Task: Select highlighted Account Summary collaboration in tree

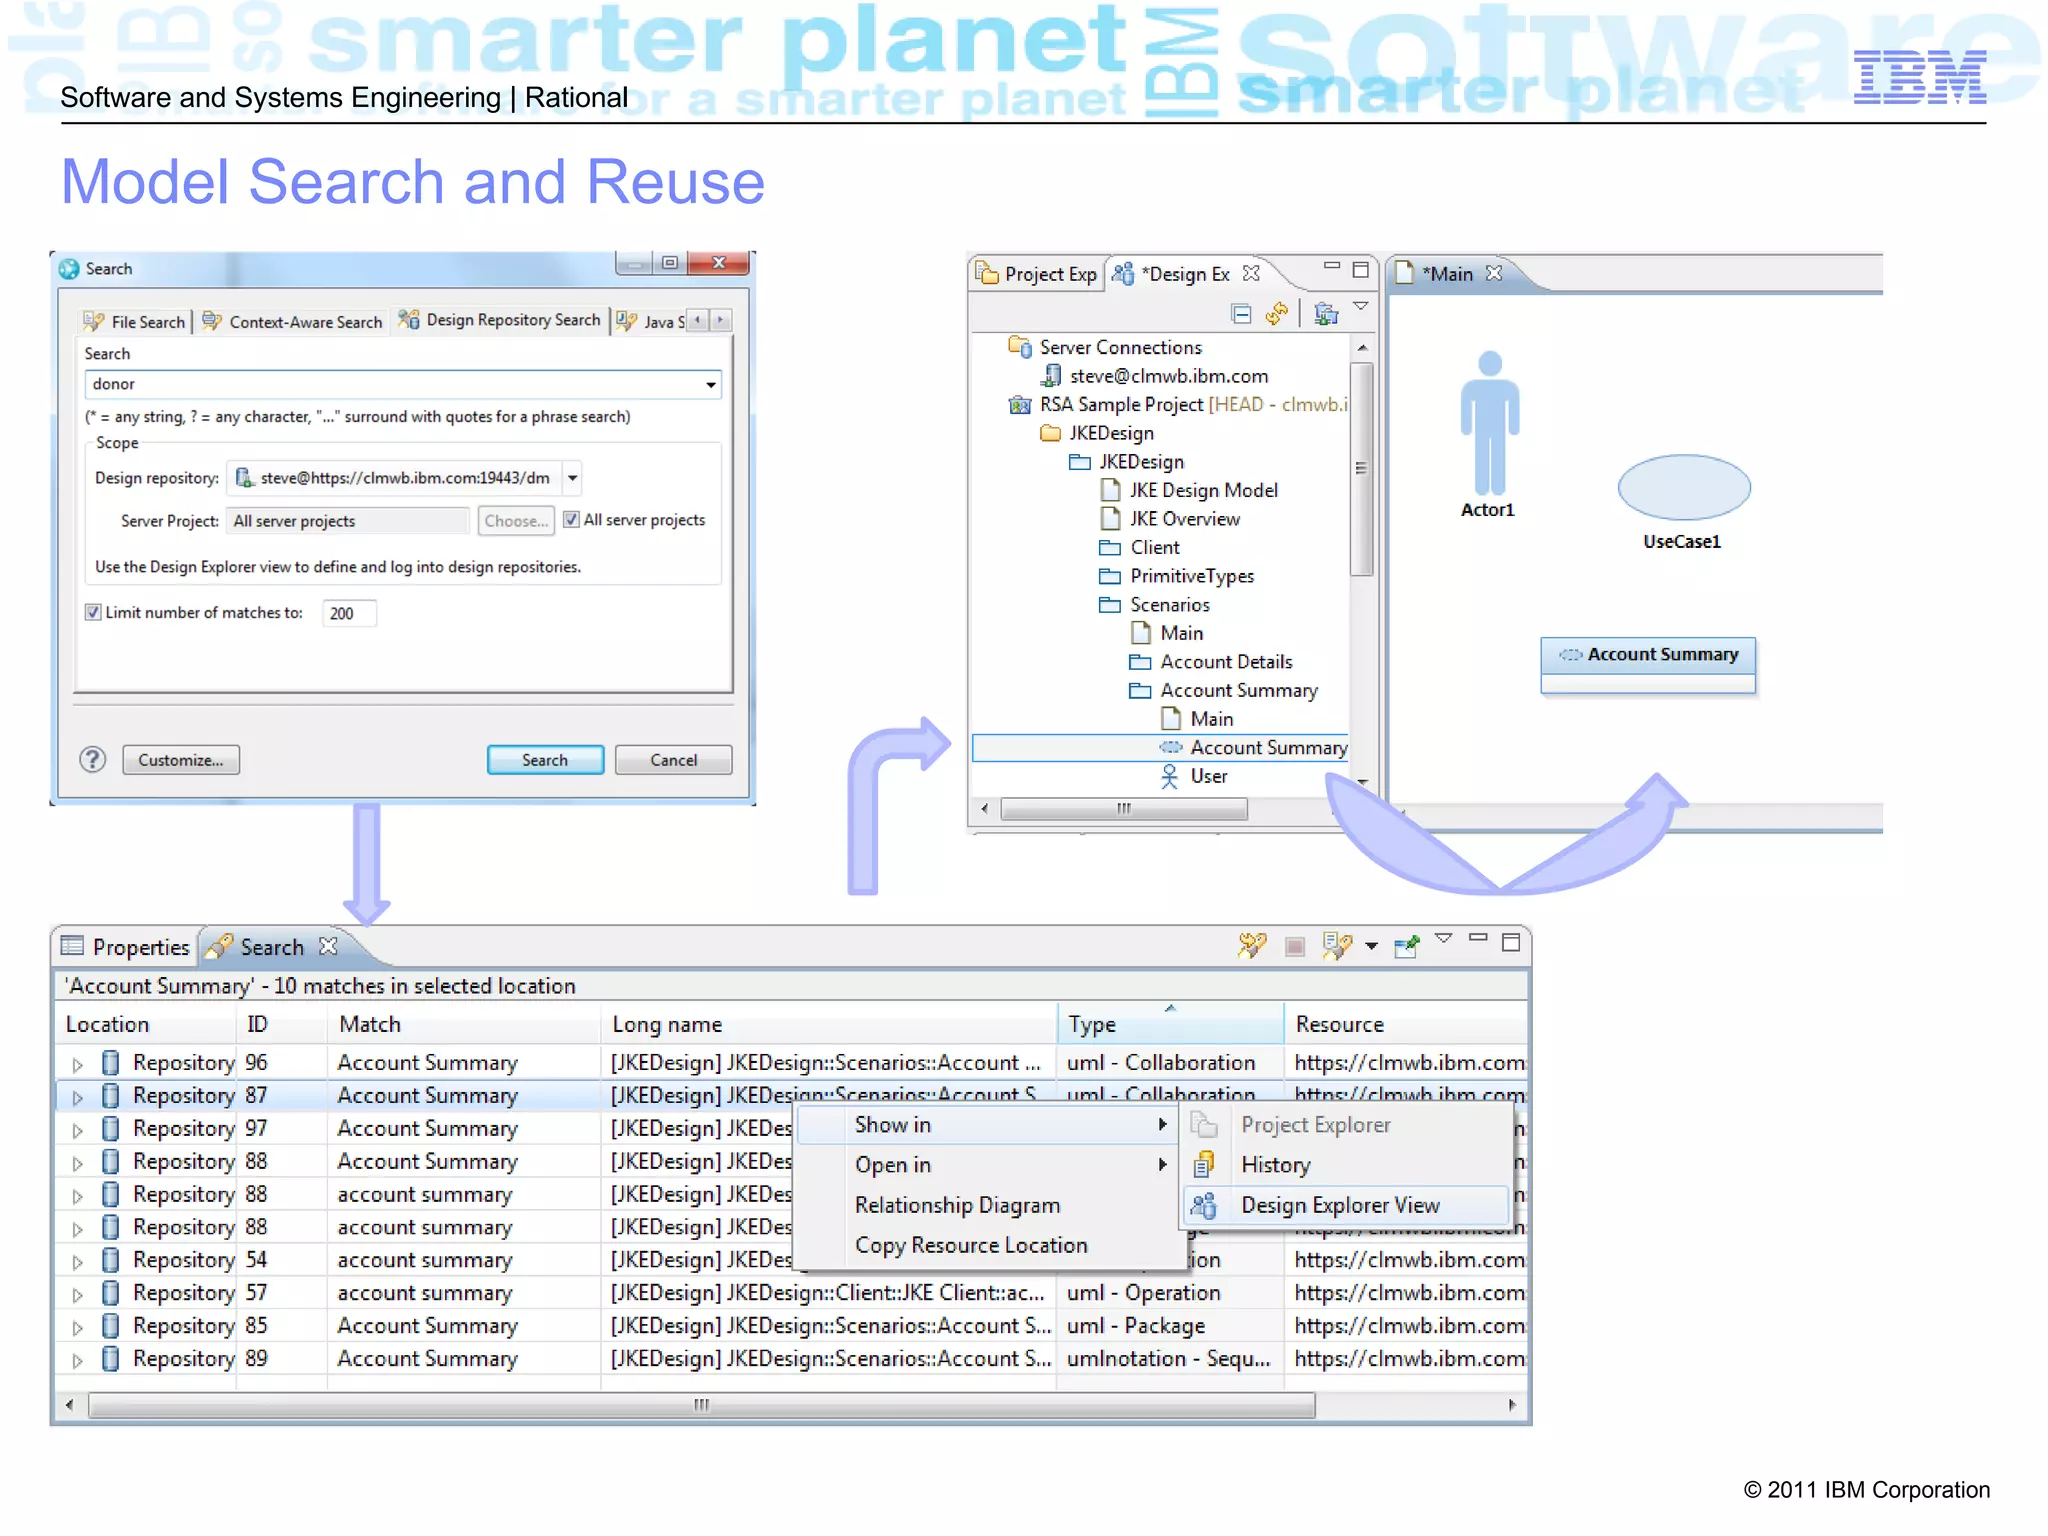Action: pyautogui.click(x=1160, y=748)
